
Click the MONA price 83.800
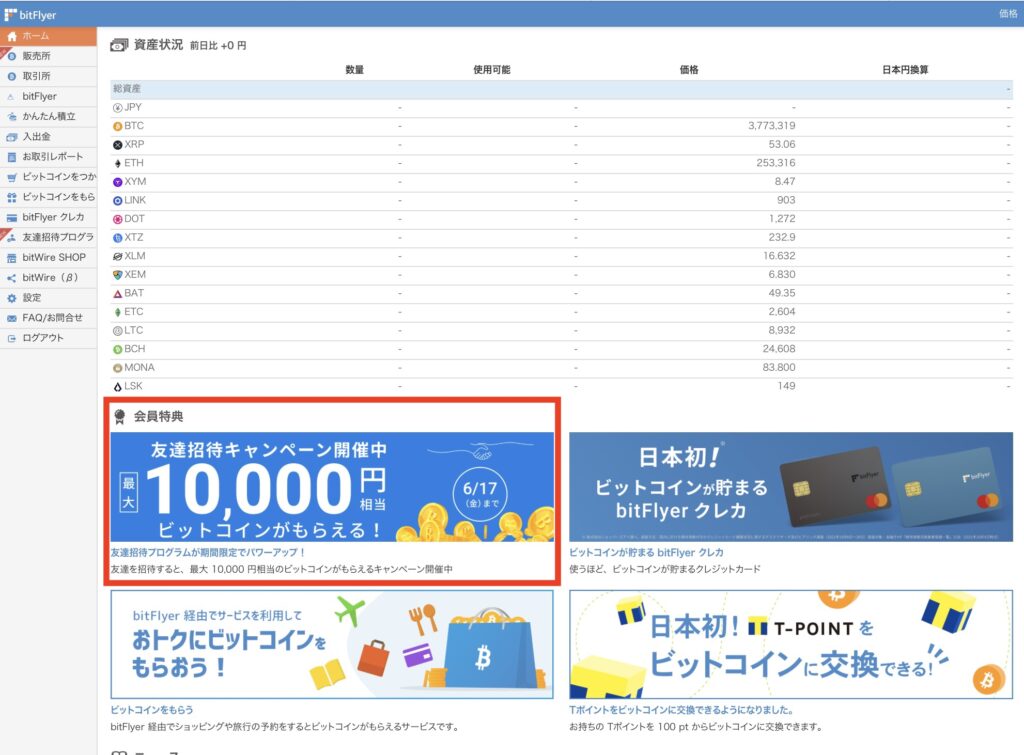(779, 368)
